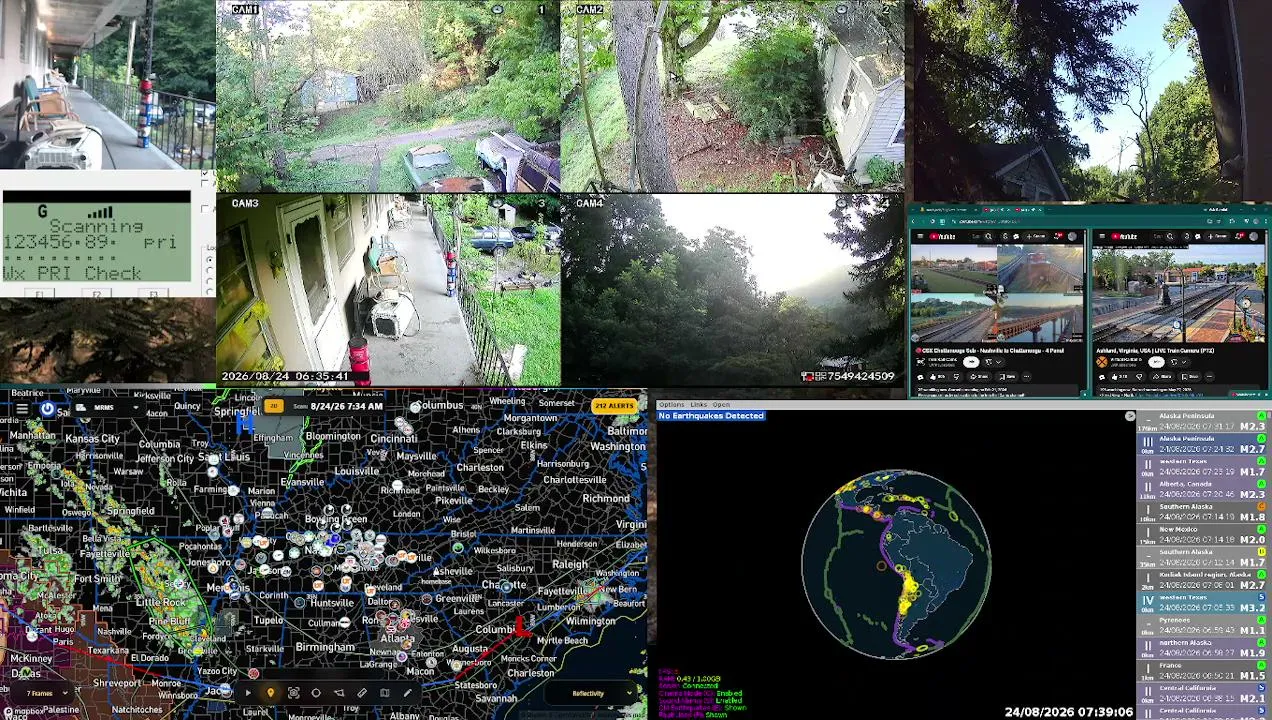Click Create button in left YouTube pane
The image size is (1272, 720).
pyautogui.click(x=1036, y=236)
